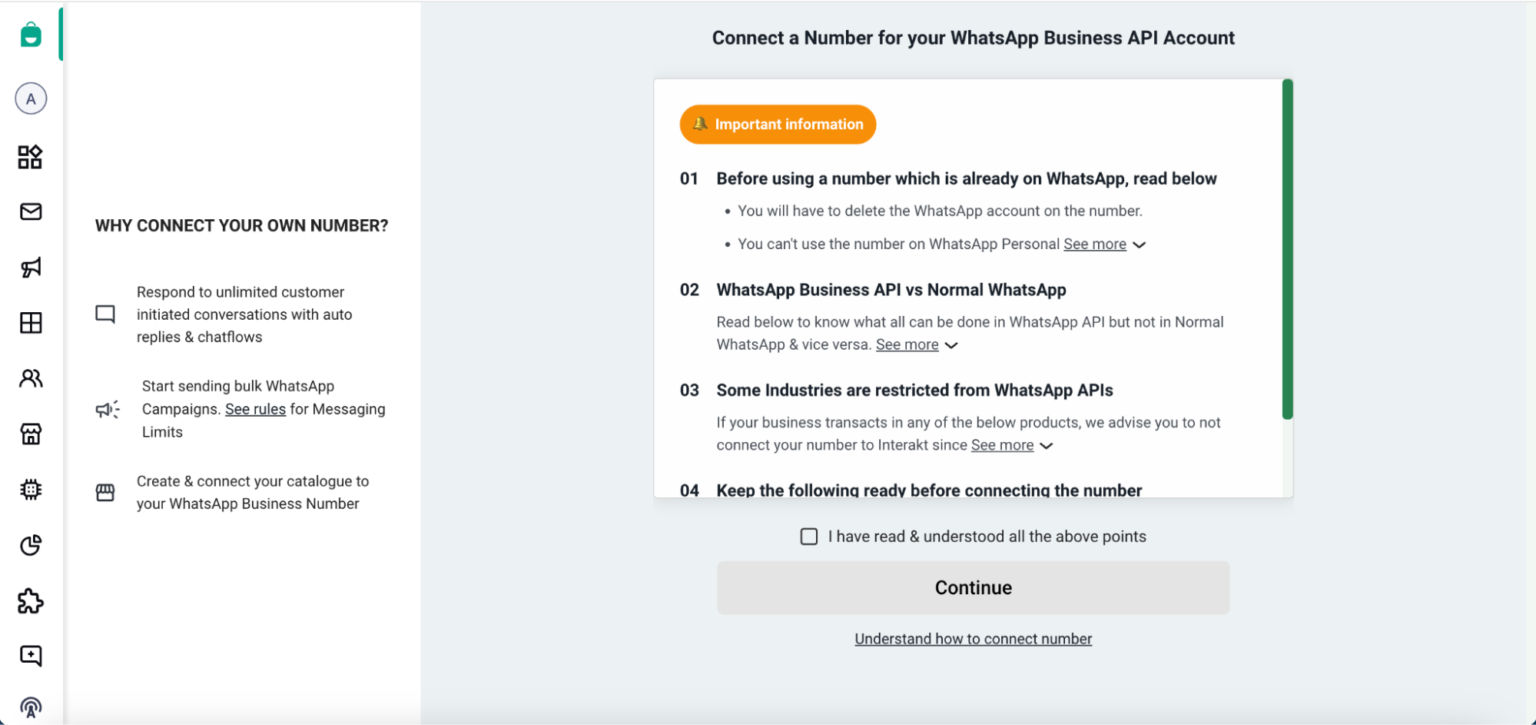
Task: Open the support headset icon
Action: [x=30, y=705]
